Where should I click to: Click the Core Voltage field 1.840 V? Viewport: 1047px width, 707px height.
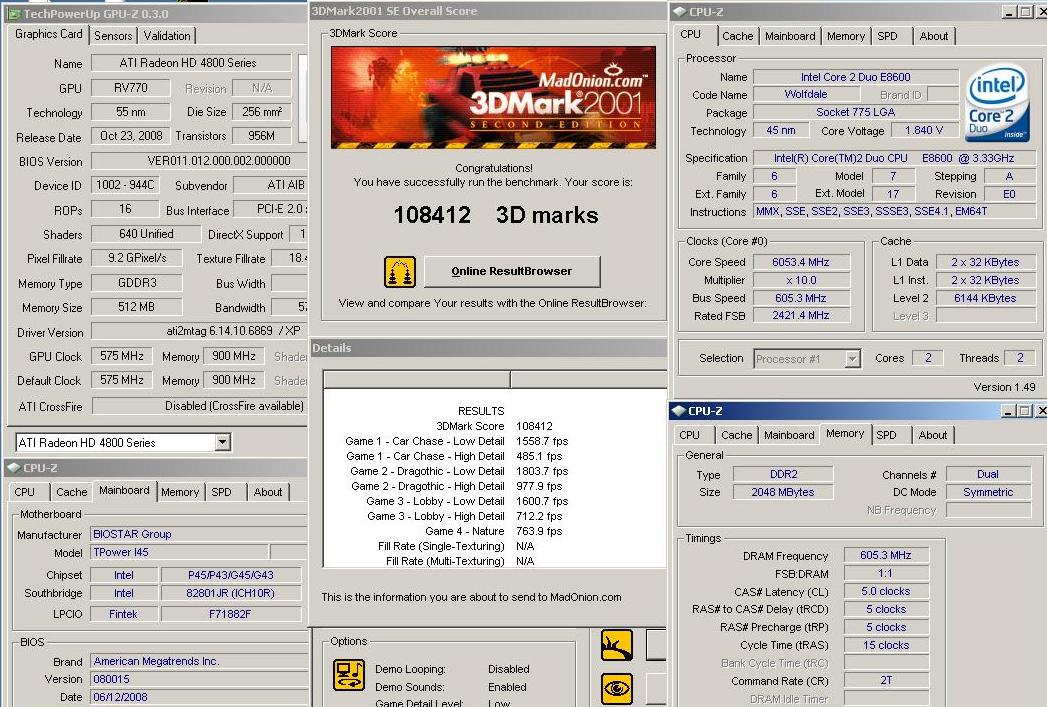[x=924, y=130]
